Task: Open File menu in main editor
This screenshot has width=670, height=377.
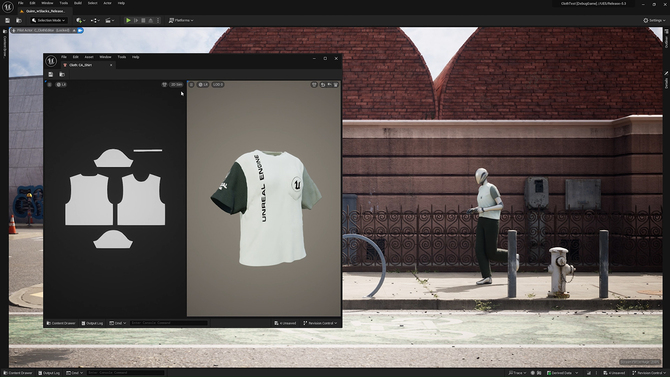Action: pos(21,3)
